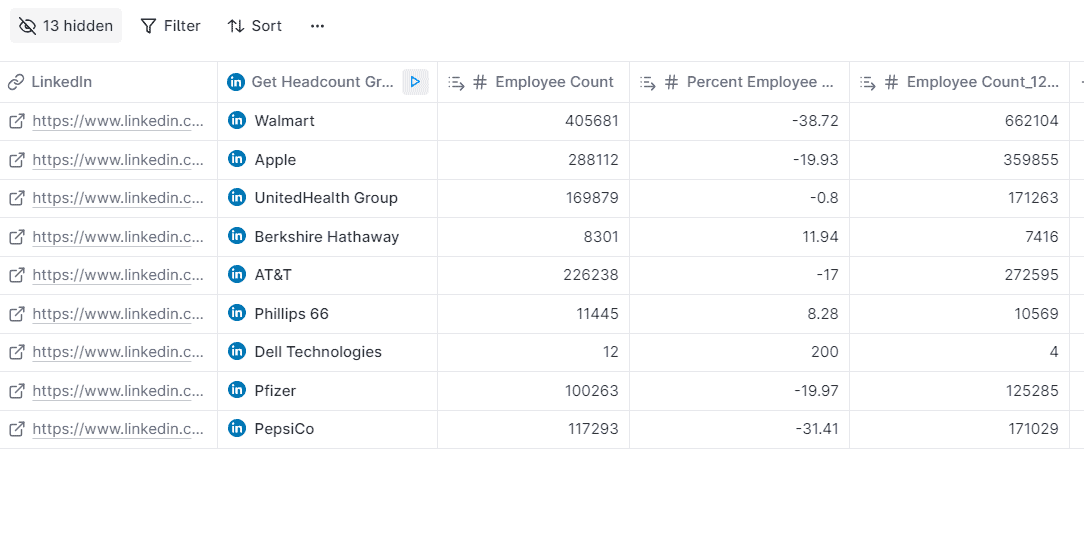Open the Walmart LinkedIn URL link
The image size is (1084, 558).
[x=118, y=121]
